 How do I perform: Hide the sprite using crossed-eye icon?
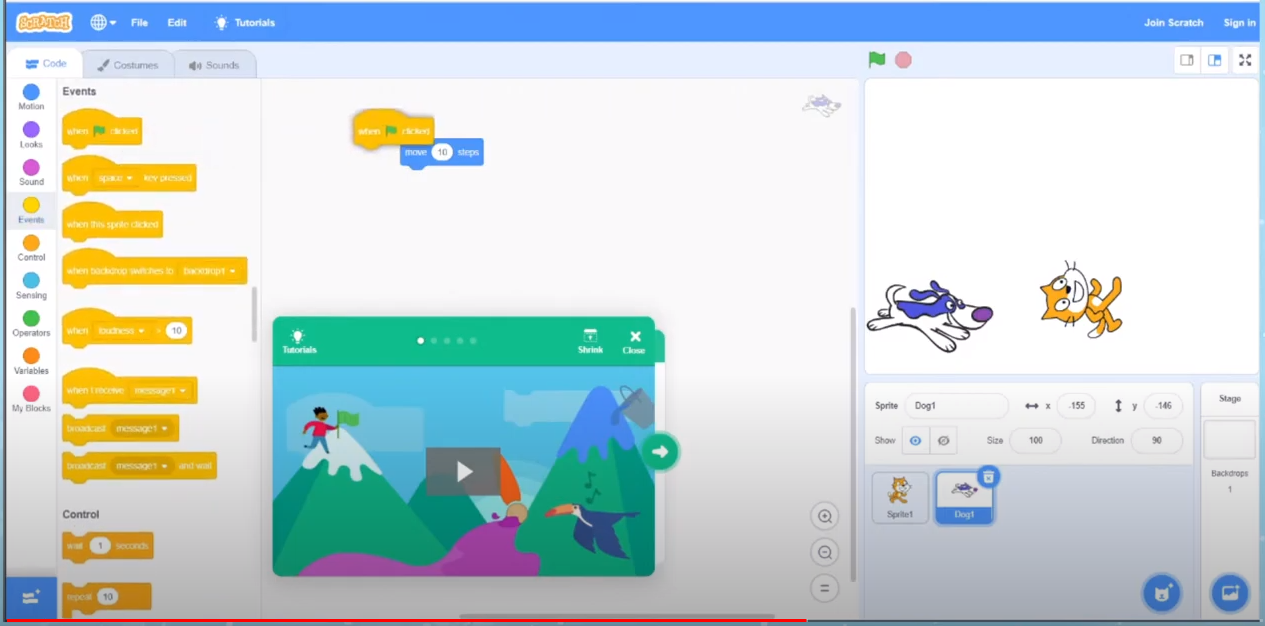(942, 440)
